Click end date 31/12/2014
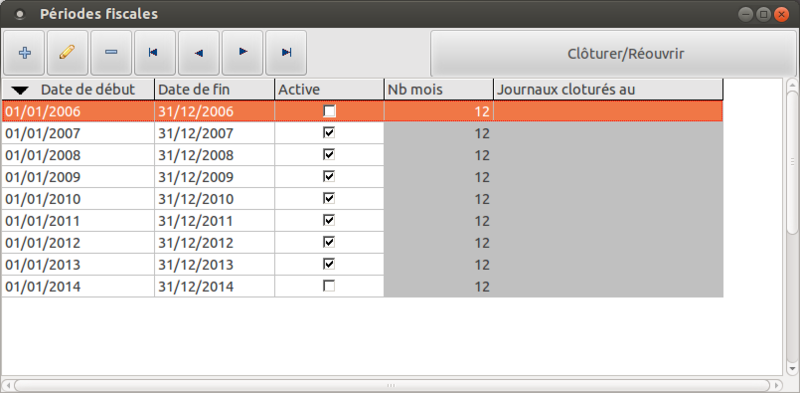 pyautogui.click(x=214, y=286)
